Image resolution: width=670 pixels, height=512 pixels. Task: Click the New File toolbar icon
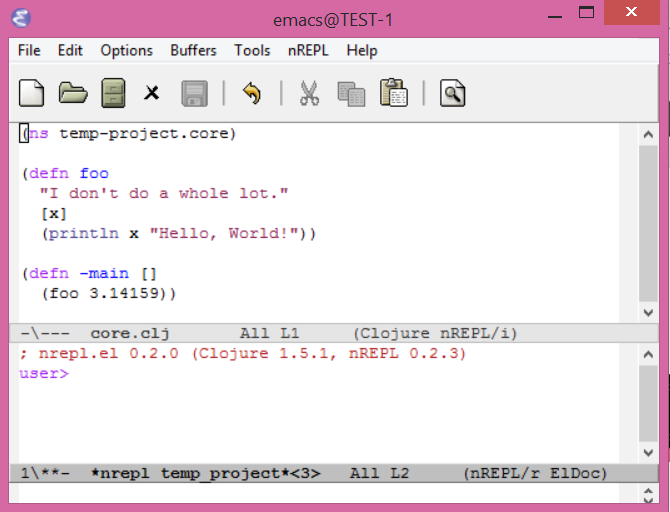(31, 93)
